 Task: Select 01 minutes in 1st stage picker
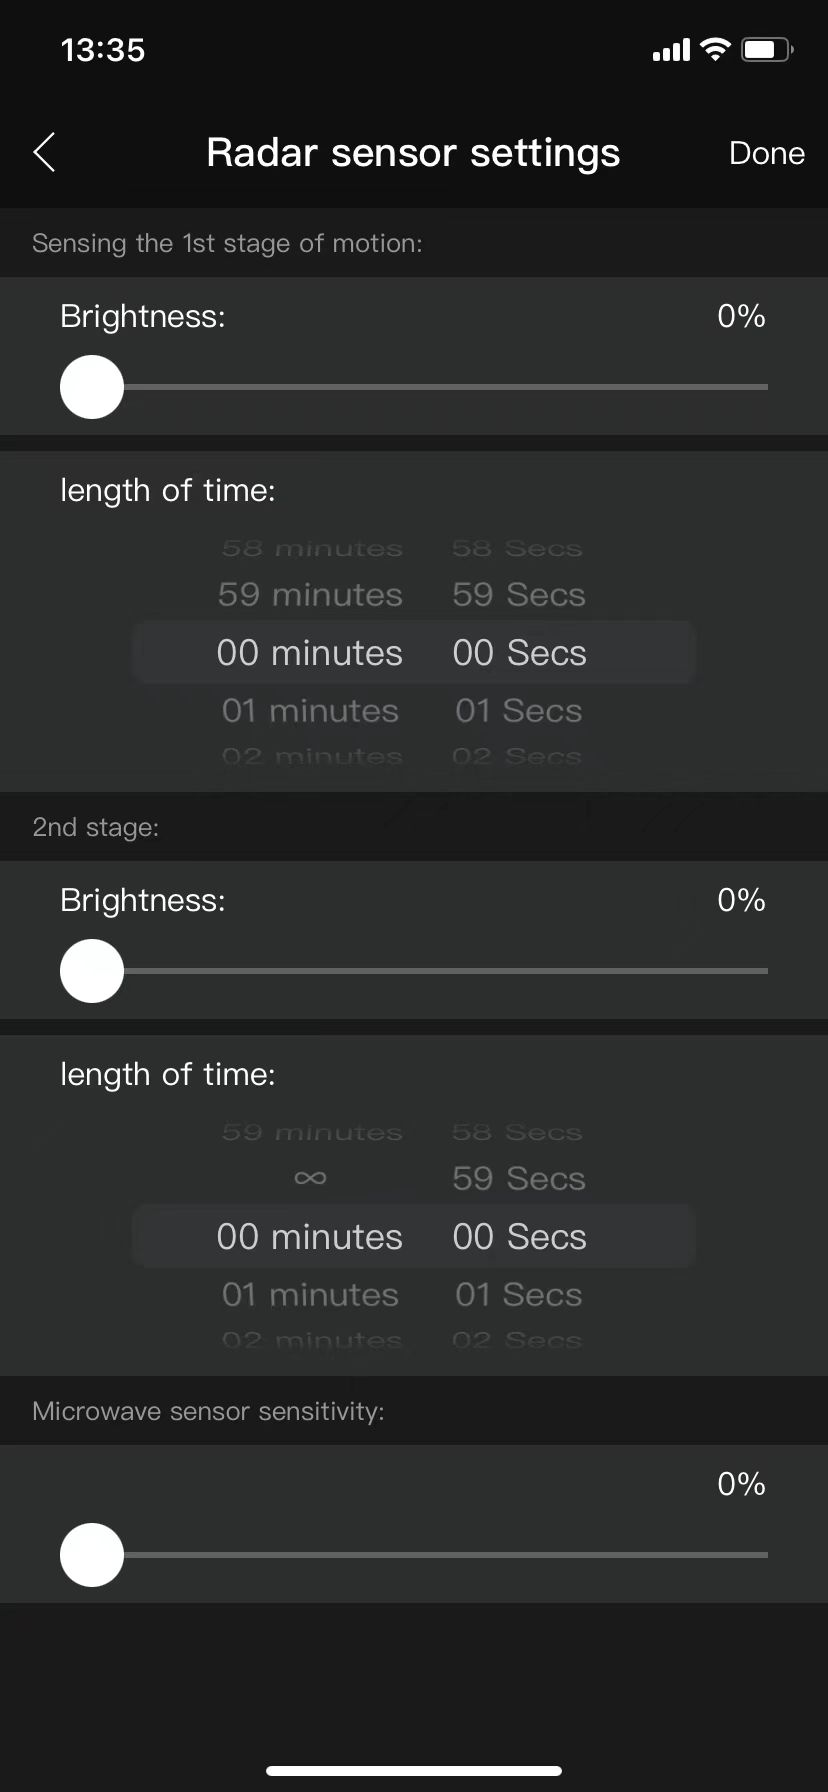(x=310, y=711)
